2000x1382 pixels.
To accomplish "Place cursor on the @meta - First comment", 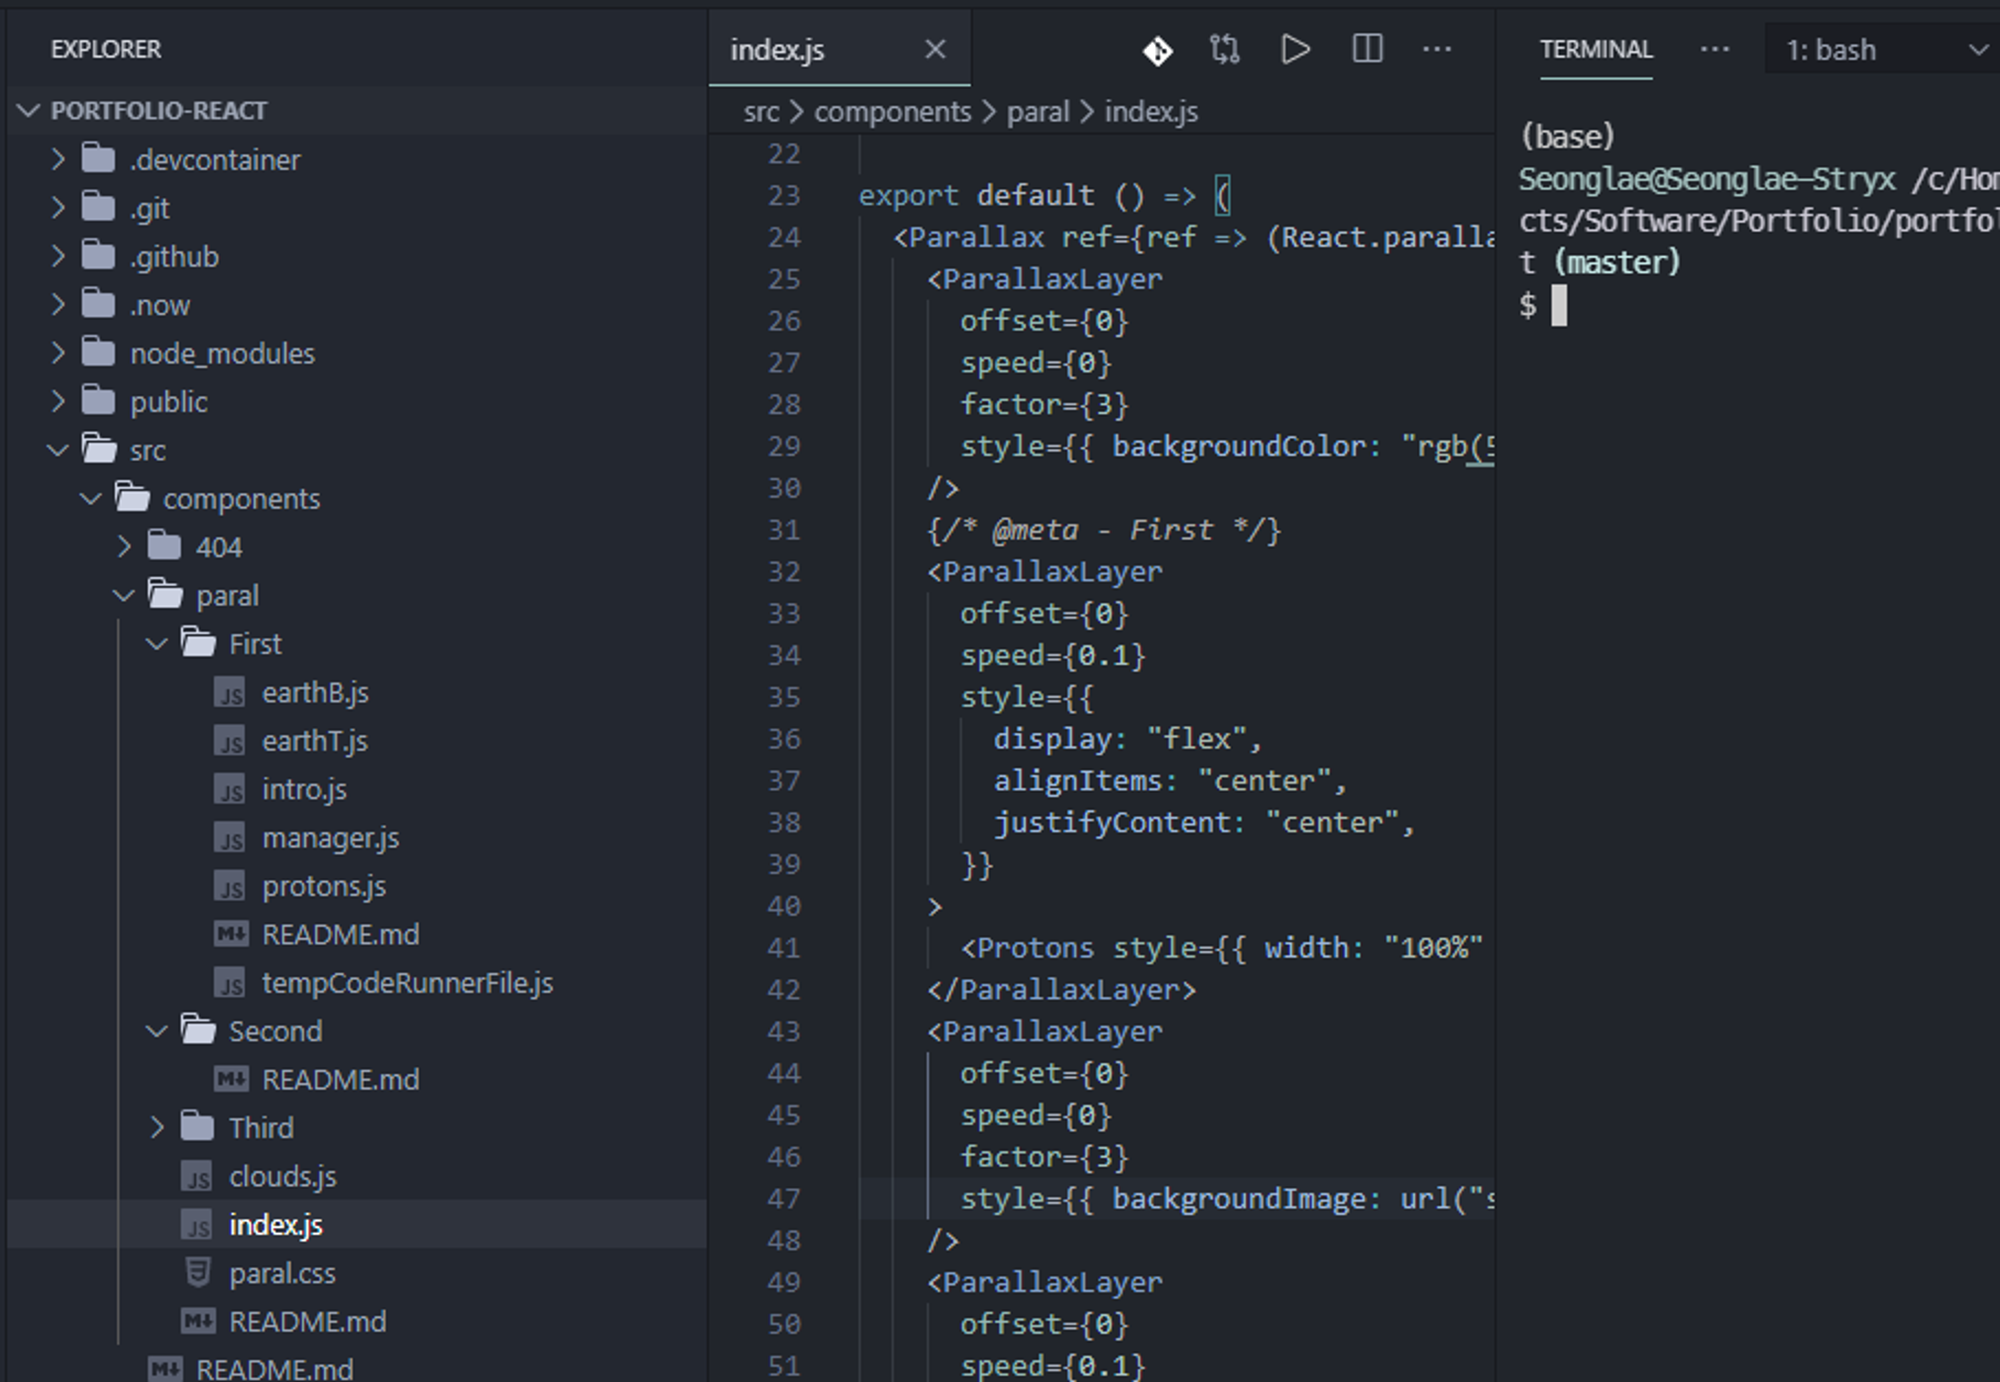I will point(1104,530).
